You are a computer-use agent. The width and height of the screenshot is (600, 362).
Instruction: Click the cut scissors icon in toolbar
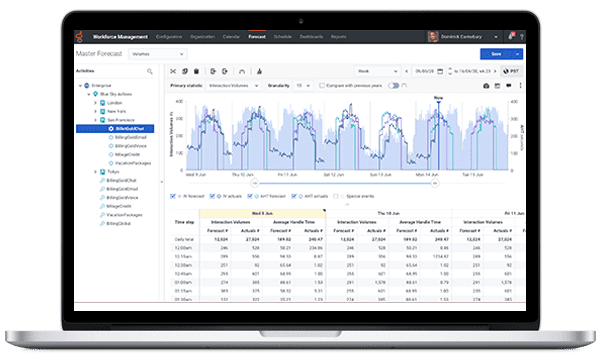pos(173,71)
